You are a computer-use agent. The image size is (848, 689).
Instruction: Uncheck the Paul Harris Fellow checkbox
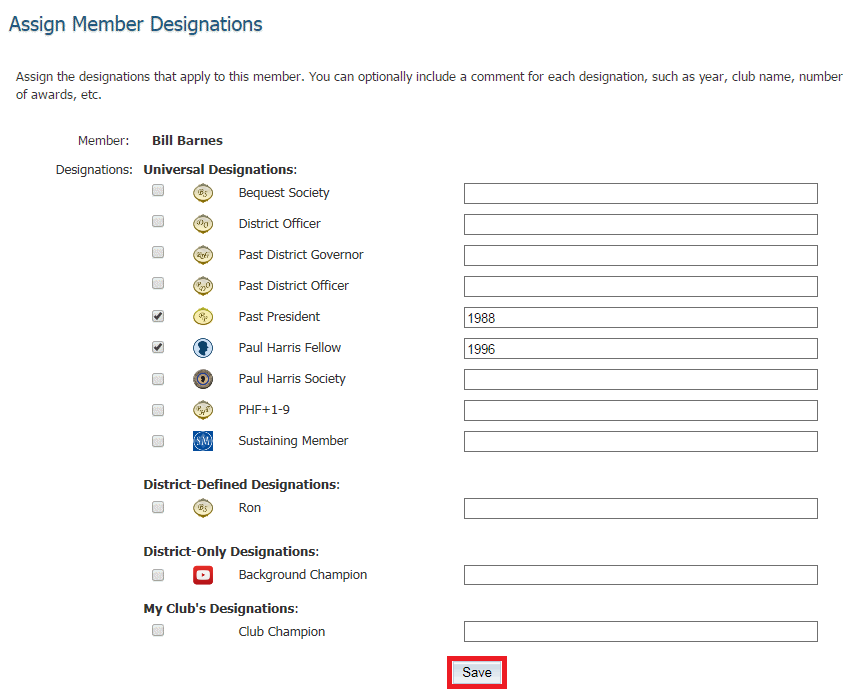[x=158, y=347]
